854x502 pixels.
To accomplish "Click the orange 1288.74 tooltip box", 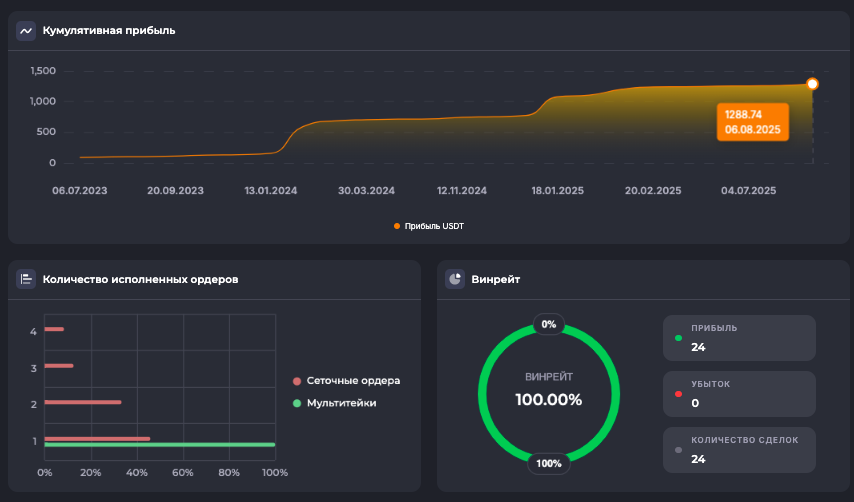I will (753, 122).
